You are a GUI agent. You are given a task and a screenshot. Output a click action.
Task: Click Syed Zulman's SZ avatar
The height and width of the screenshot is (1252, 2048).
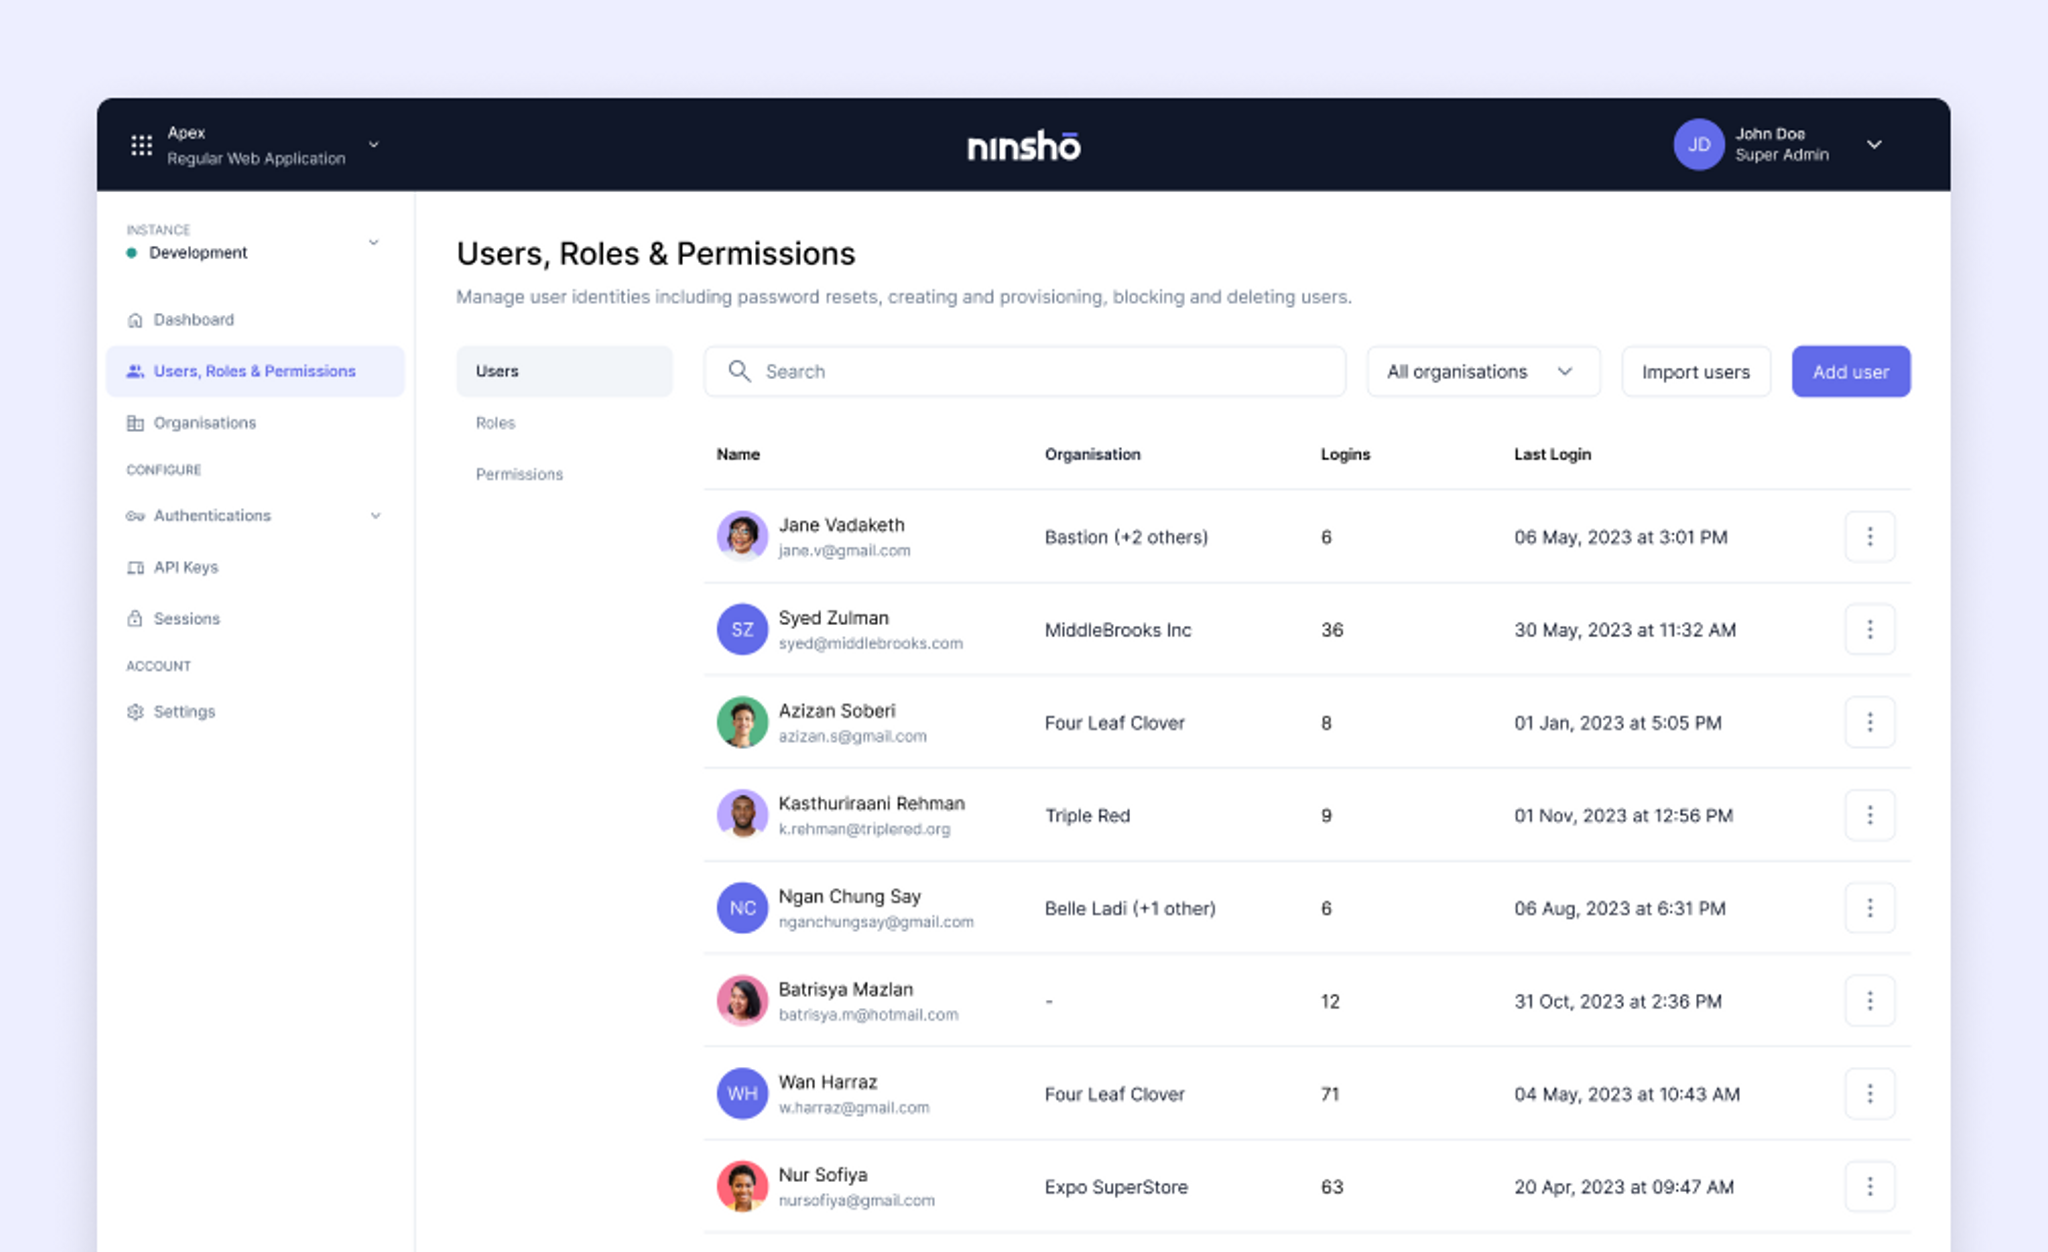[742, 630]
